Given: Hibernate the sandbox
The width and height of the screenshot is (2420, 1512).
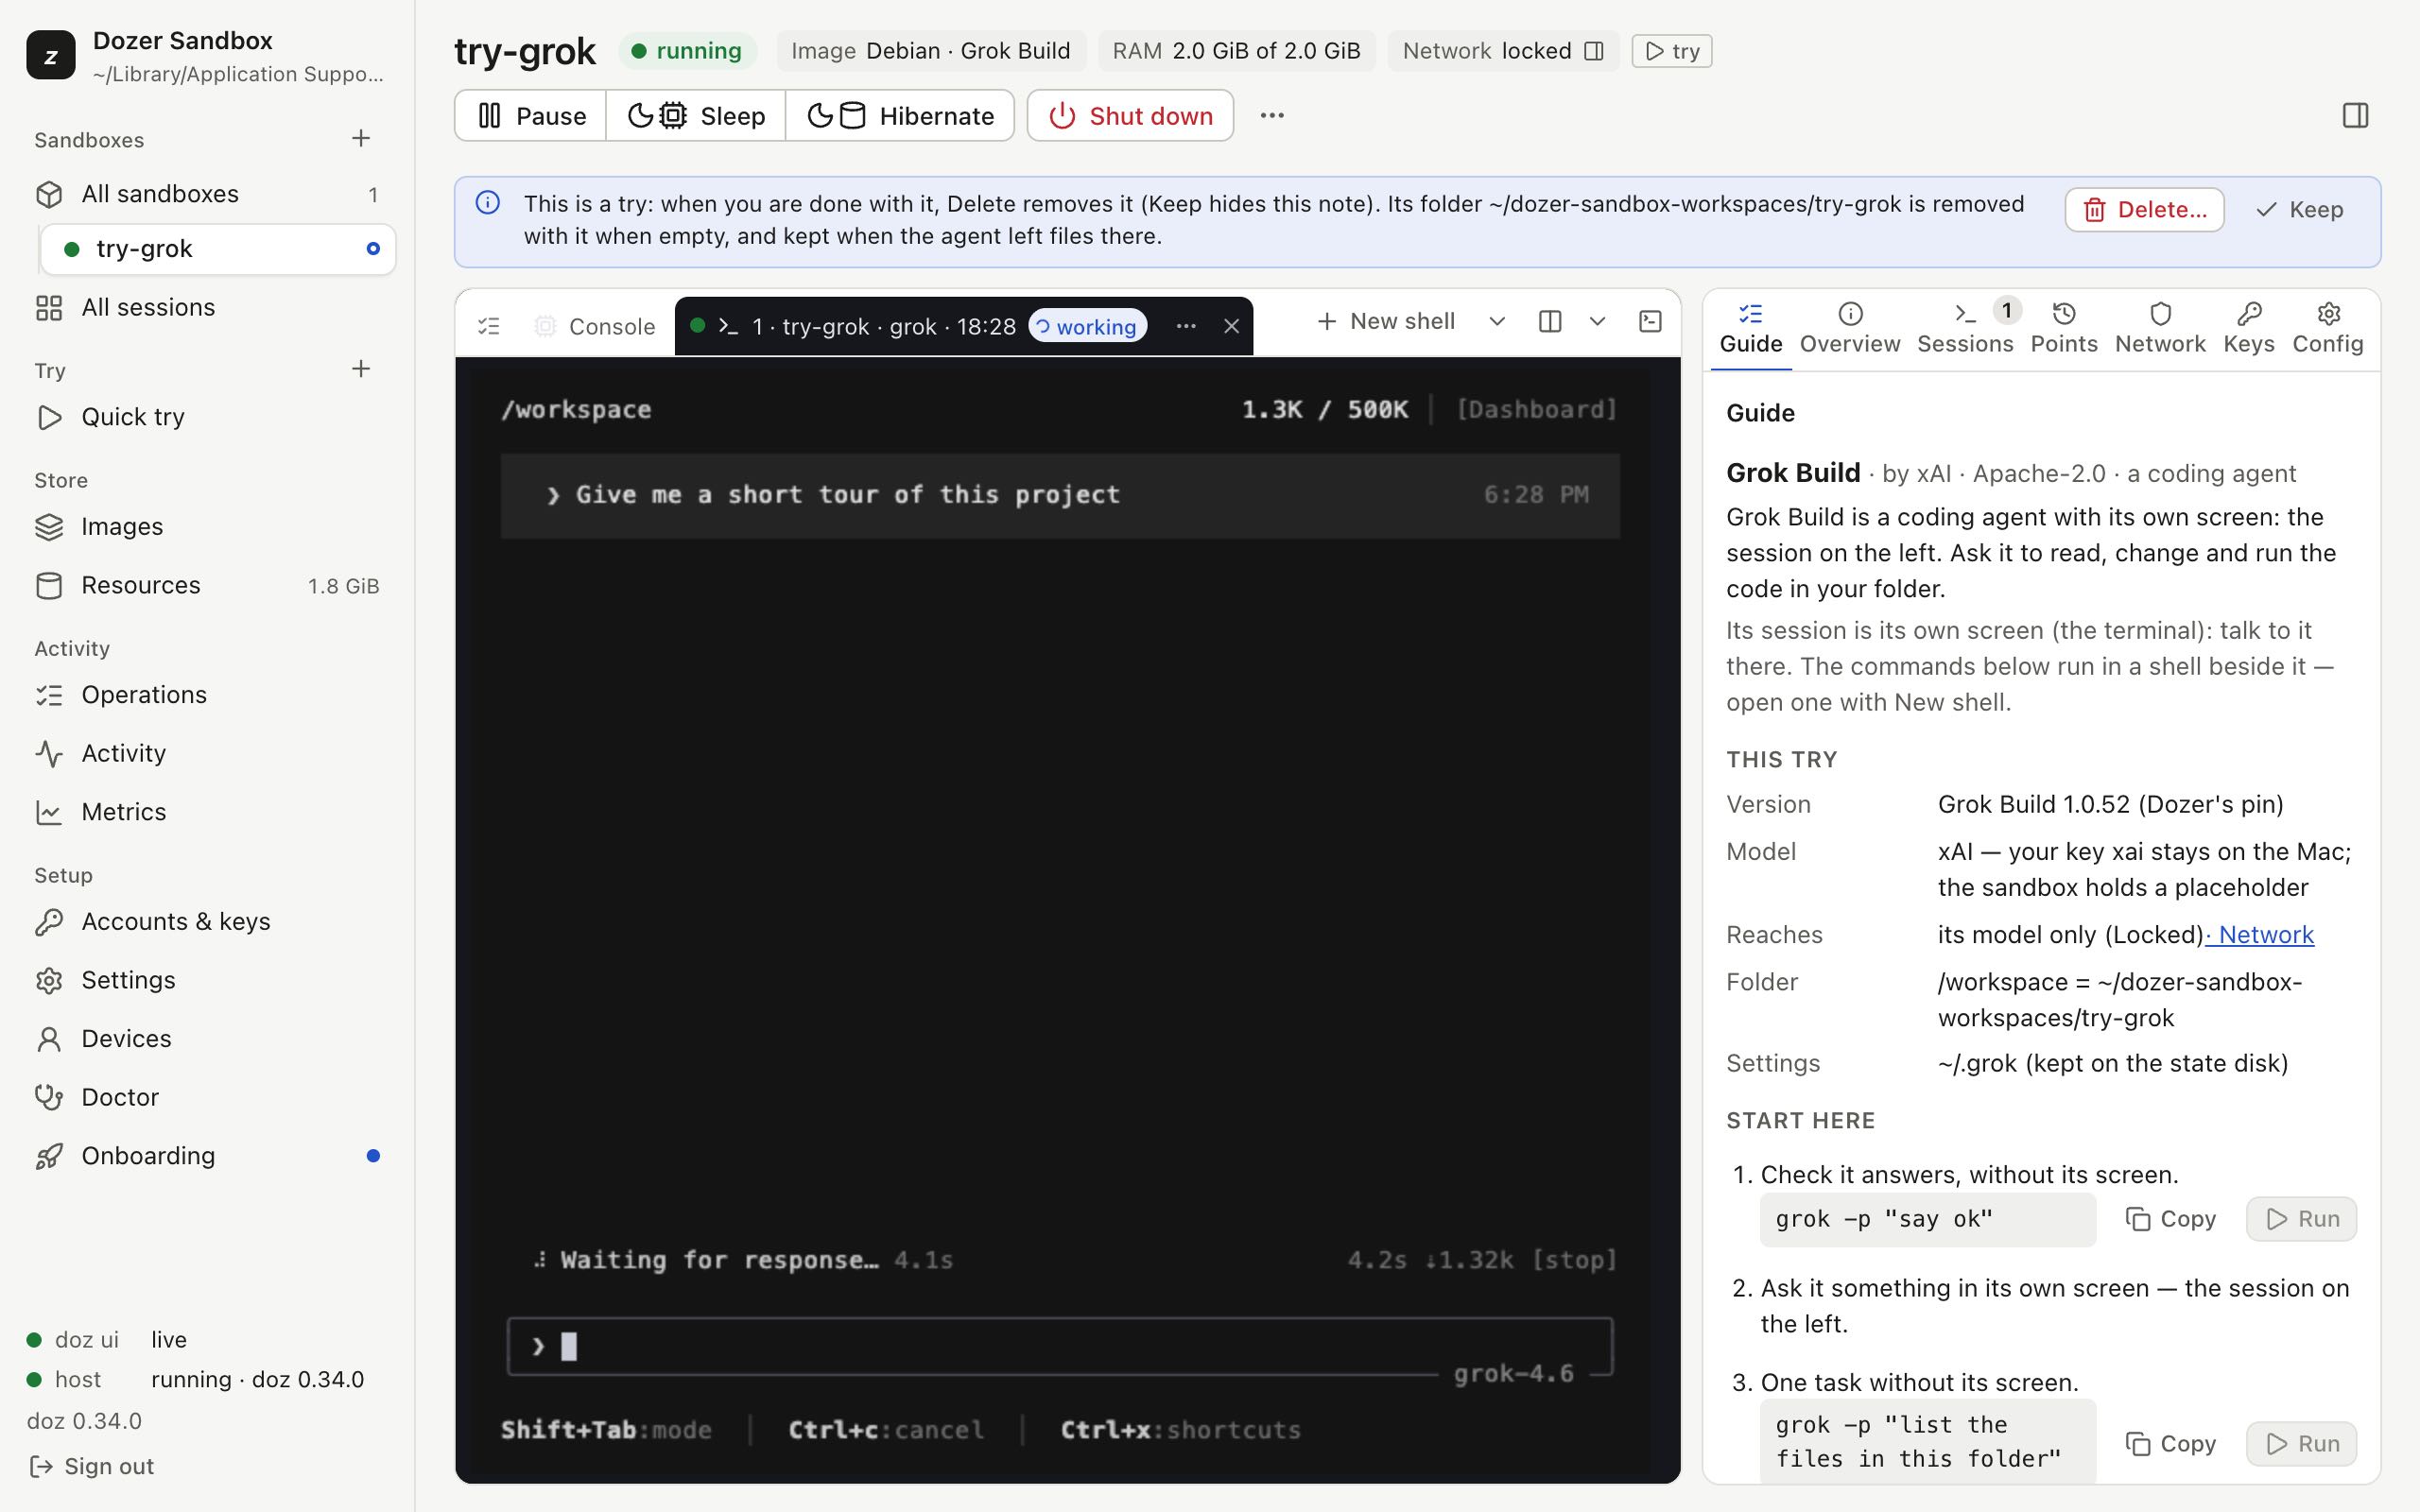Looking at the screenshot, I should [x=900, y=116].
